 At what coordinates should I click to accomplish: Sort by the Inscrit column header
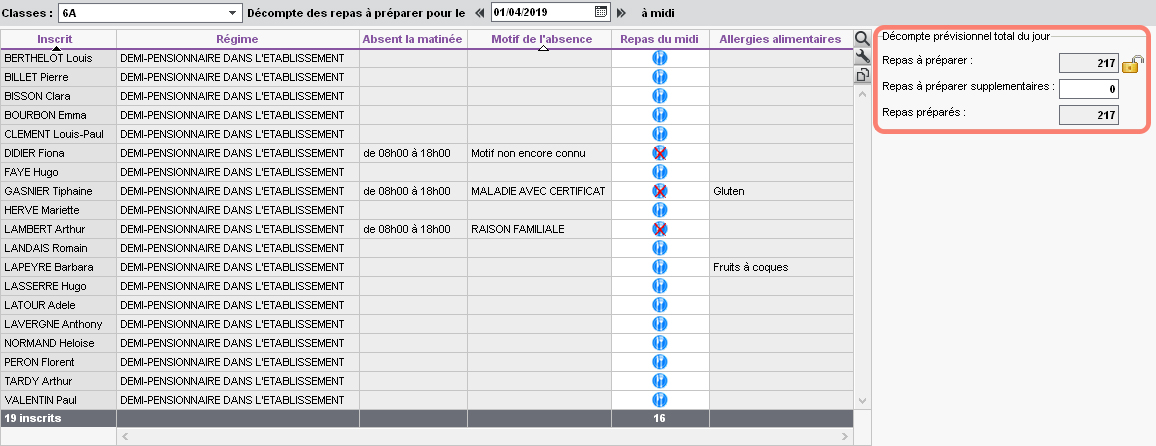(58, 39)
